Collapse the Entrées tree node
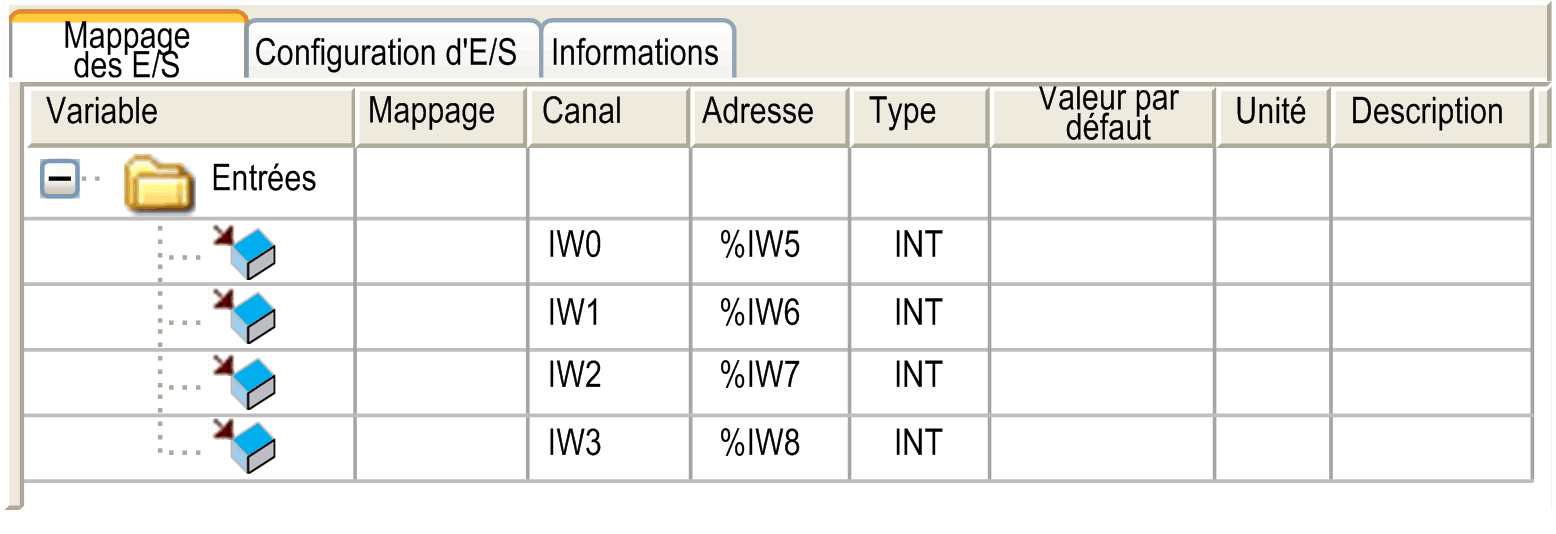The height and width of the screenshot is (534, 1556). pyautogui.click(x=59, y=180)
